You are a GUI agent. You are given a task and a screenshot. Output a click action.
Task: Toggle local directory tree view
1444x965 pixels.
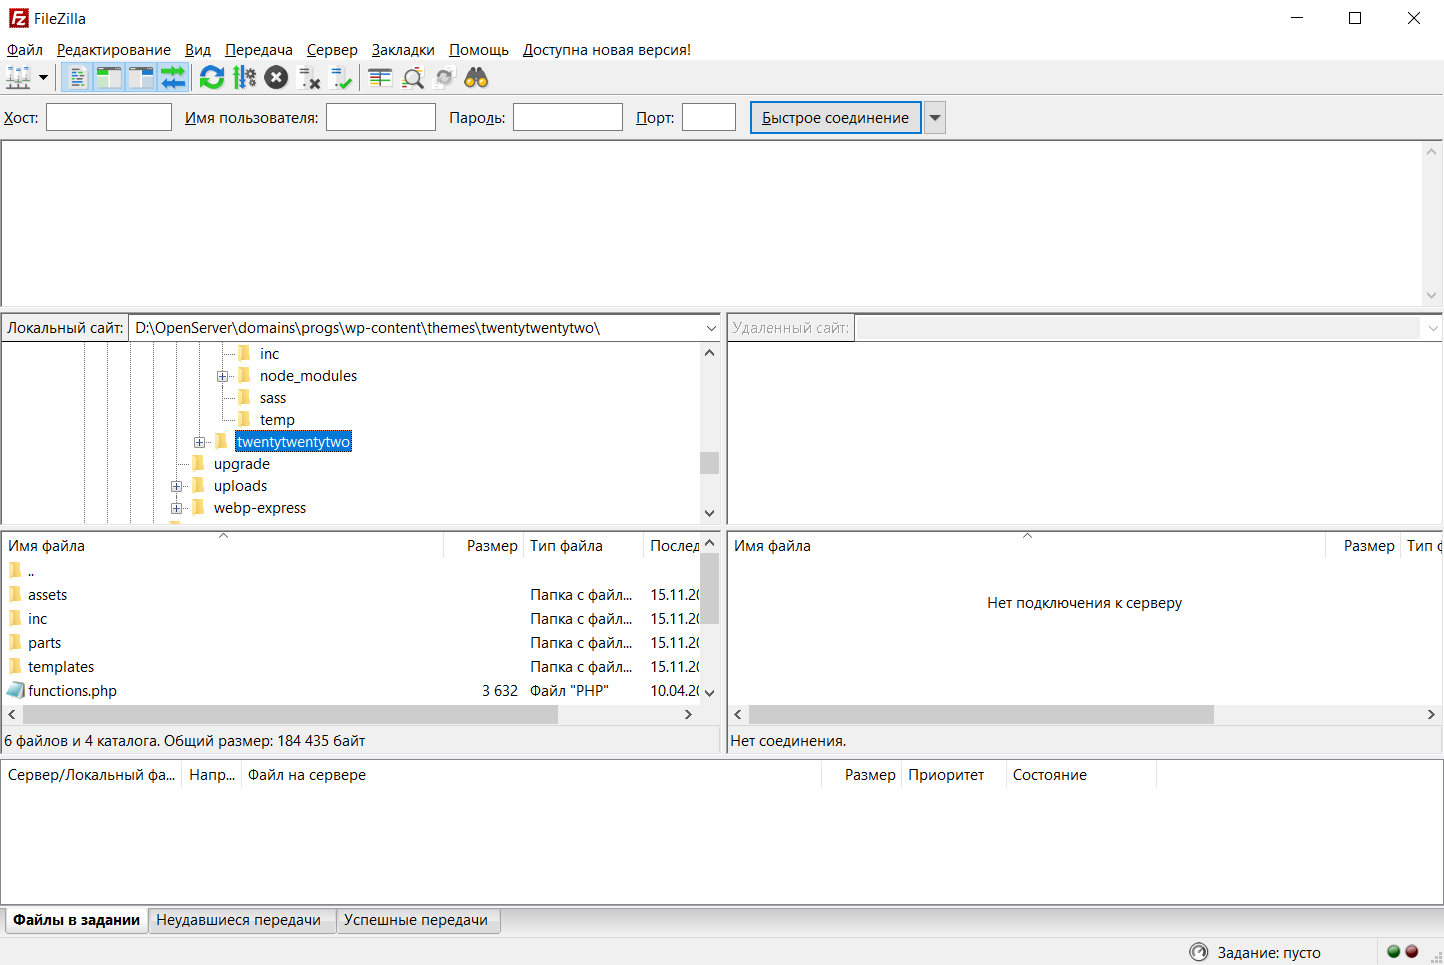(x=109, y=78)
